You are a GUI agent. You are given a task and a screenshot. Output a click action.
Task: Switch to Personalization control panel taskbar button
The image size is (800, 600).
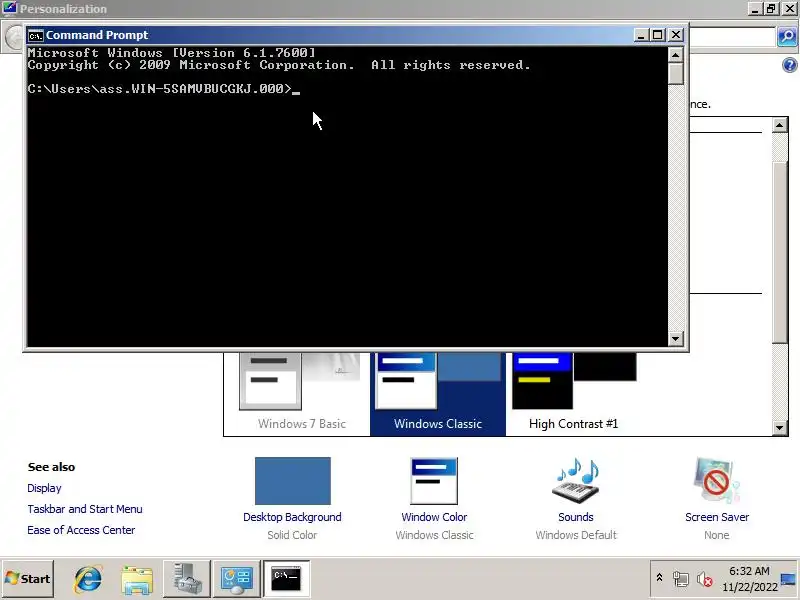point(236,579)
